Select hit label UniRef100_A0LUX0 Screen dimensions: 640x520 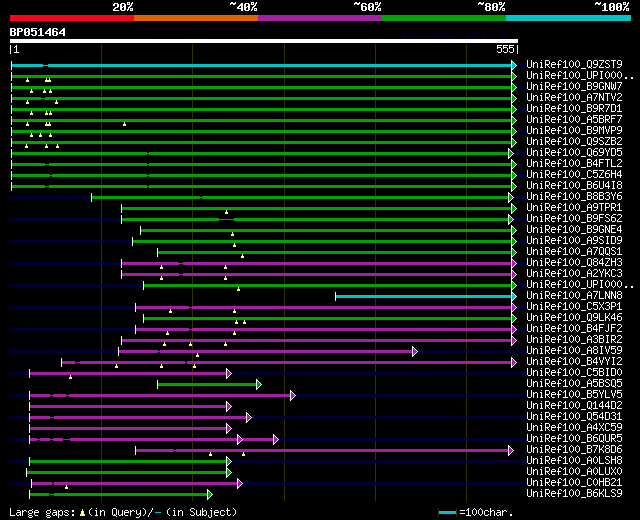574,472
